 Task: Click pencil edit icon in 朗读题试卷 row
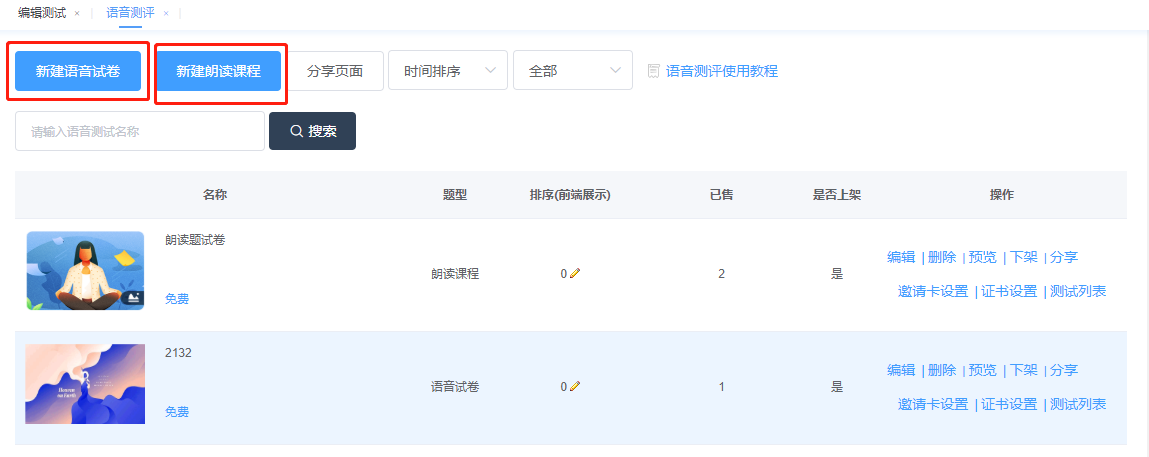tap(575, 274)
